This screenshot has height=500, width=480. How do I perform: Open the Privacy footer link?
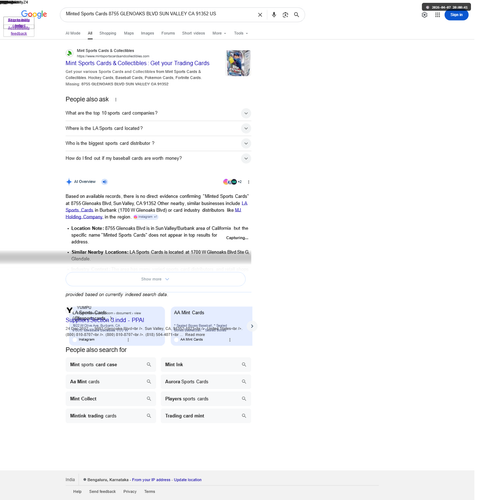[x=130, y=491]
